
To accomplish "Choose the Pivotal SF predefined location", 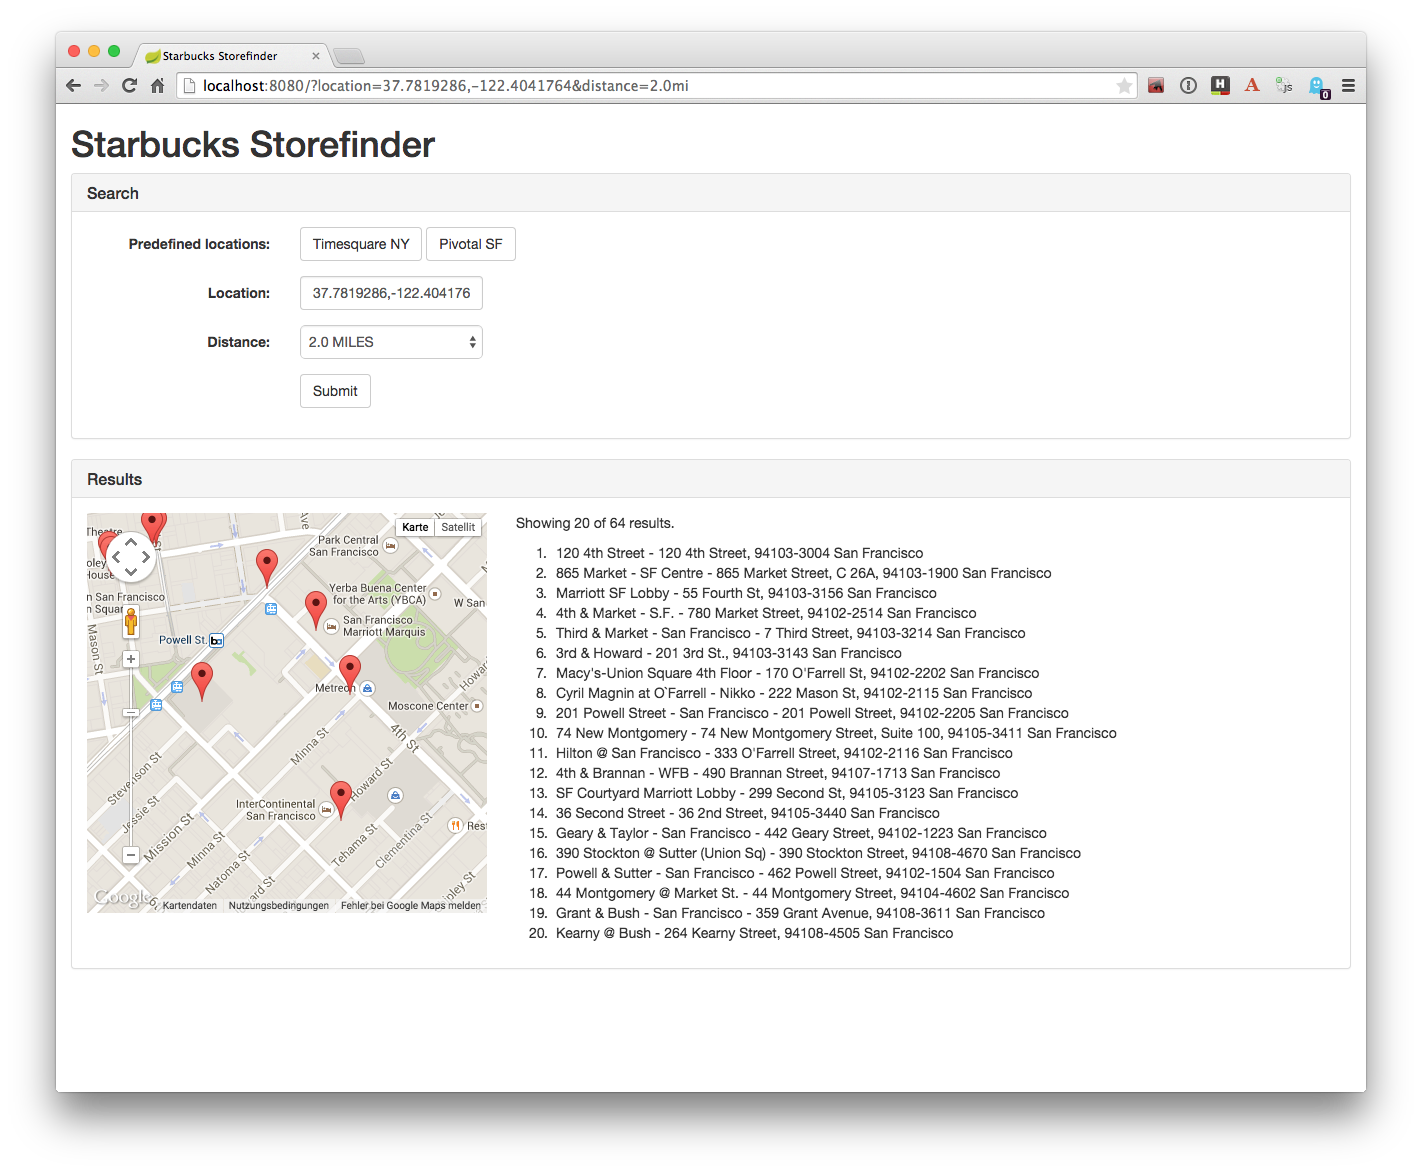I will pyautogui.click(x=471, y=244).
